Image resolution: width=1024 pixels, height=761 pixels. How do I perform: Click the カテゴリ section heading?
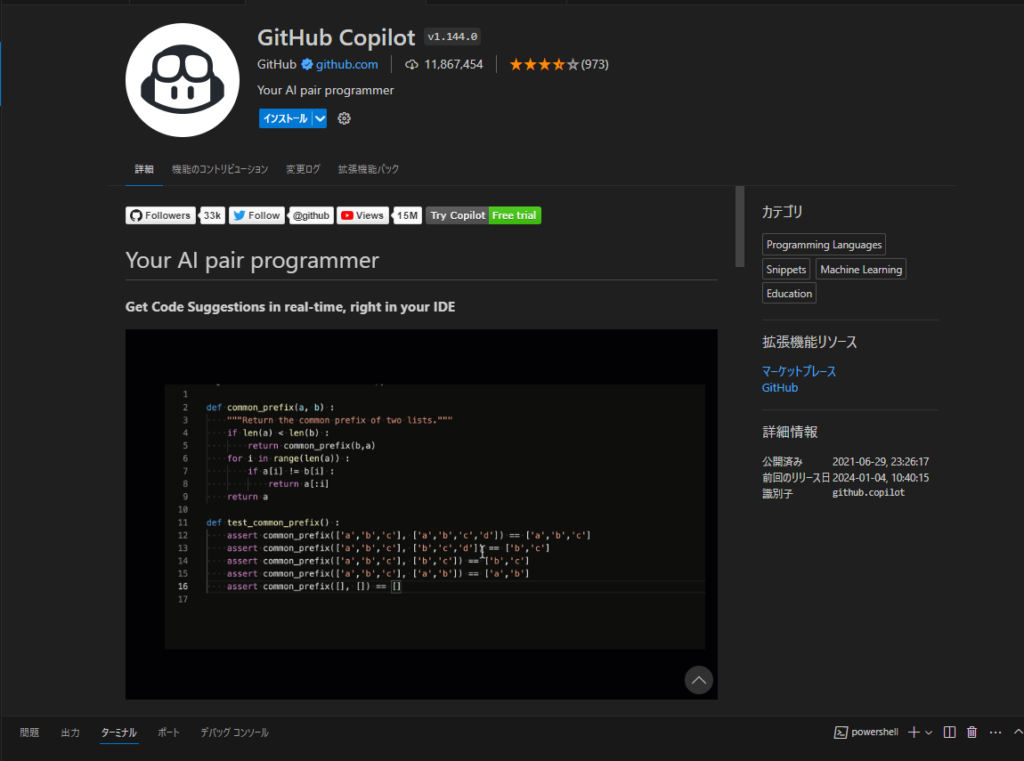coord(782,212)
